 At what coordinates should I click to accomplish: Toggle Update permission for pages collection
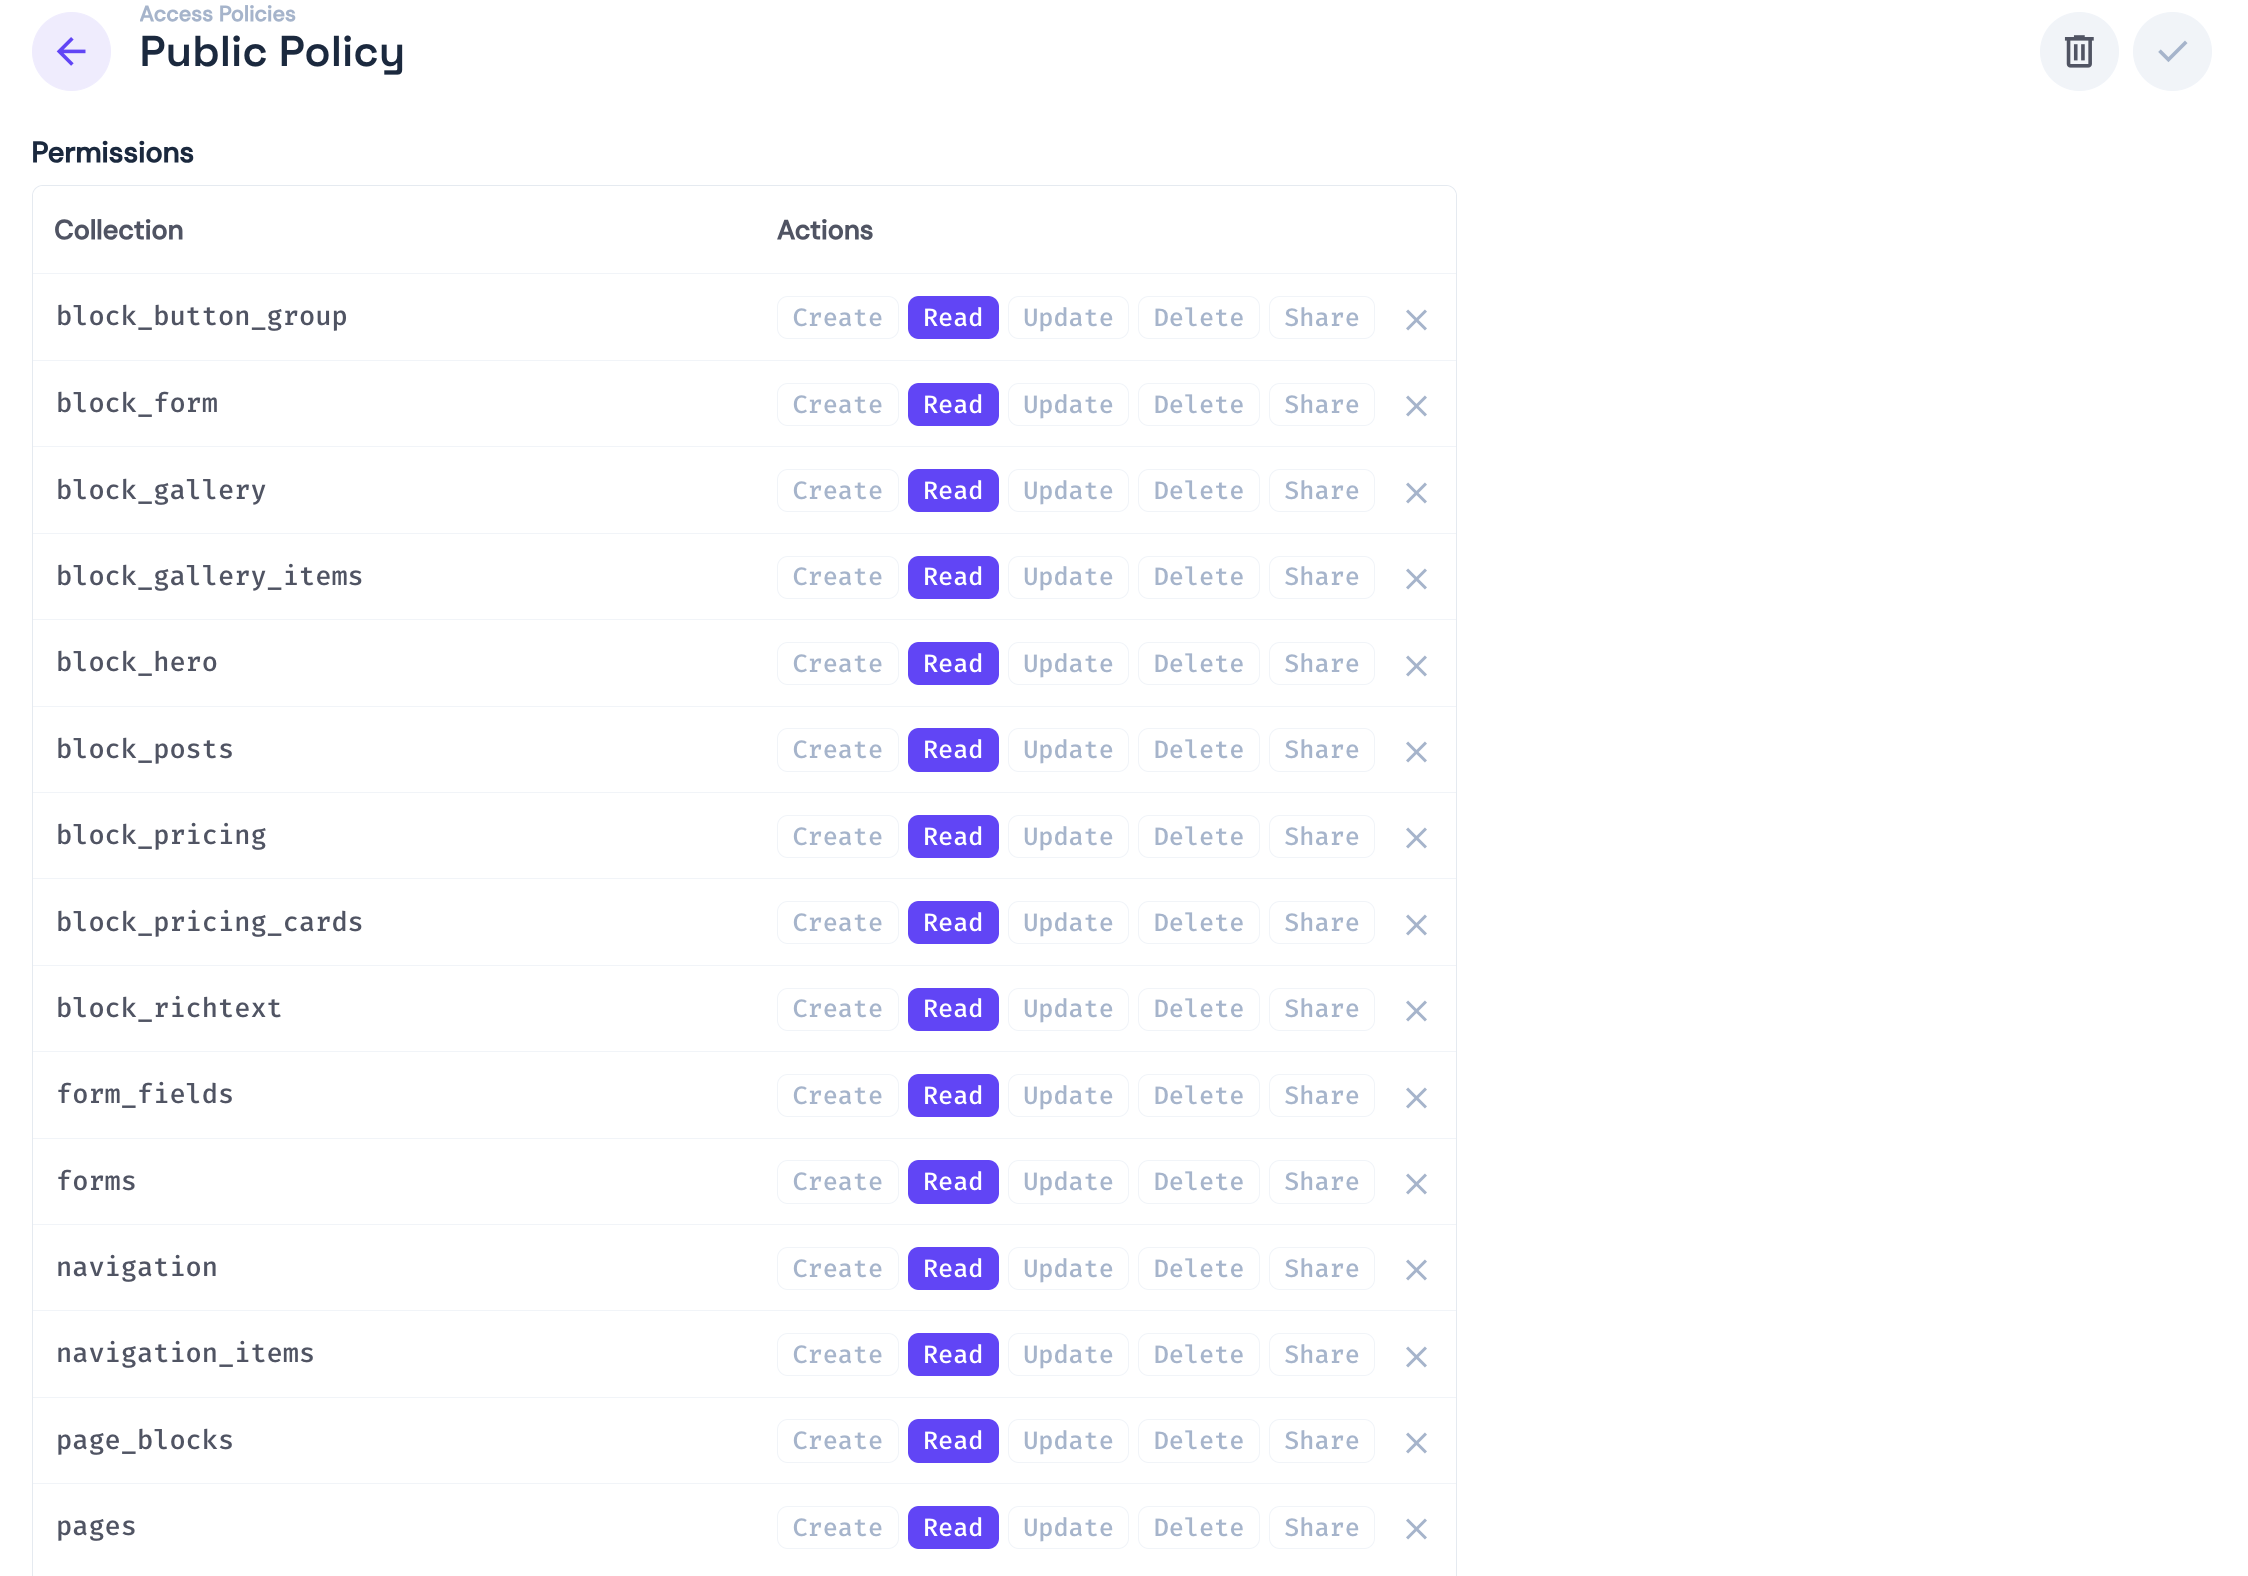point(1067,1528)
